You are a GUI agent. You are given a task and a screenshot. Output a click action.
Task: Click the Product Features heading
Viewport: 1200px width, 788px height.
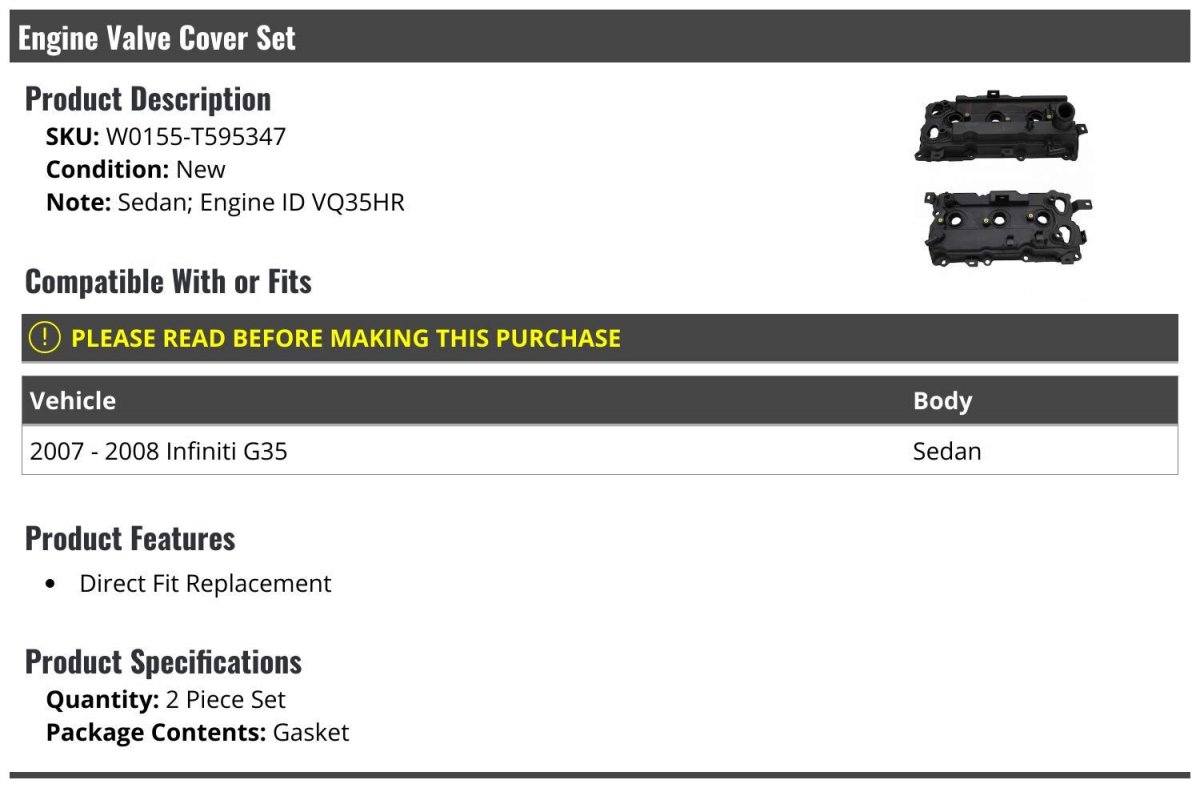130,538
